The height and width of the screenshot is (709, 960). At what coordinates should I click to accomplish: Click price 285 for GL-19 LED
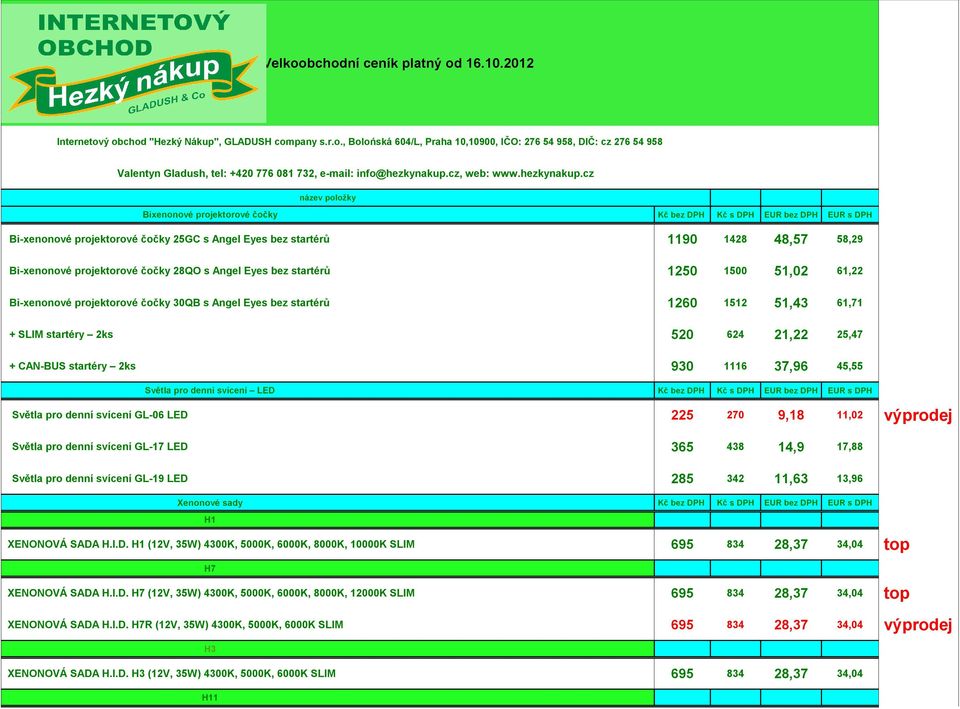tap(682, 479)
